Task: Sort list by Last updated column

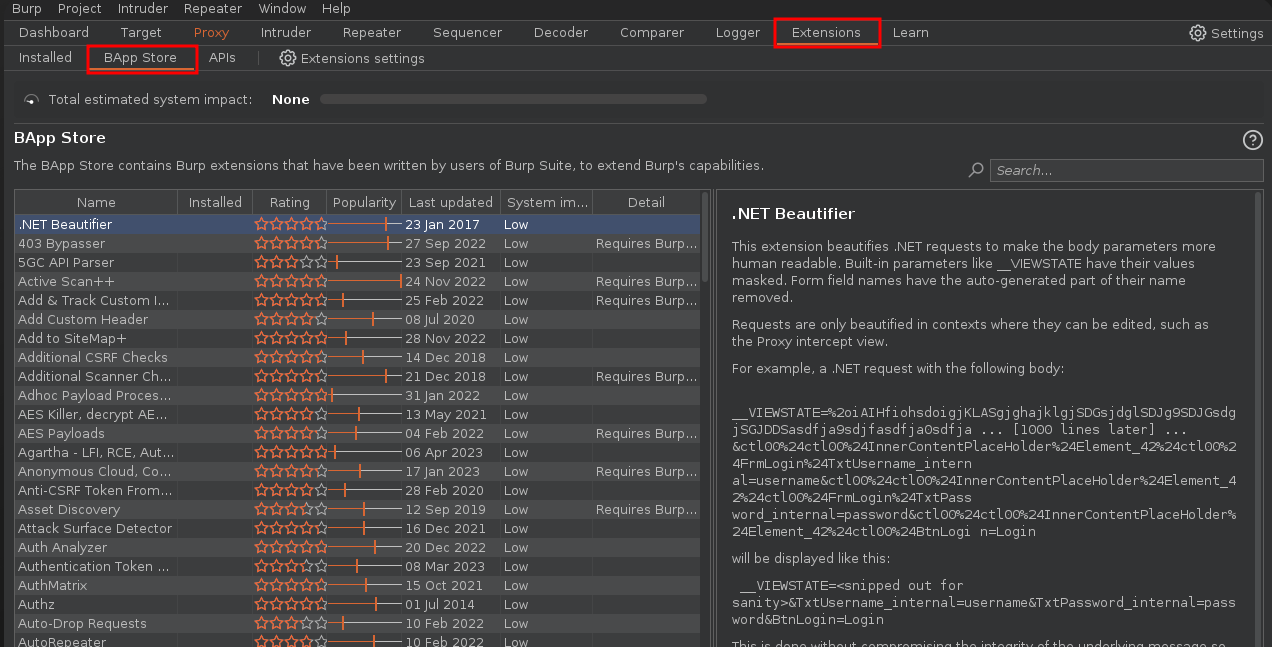Action: coord(450,202)
